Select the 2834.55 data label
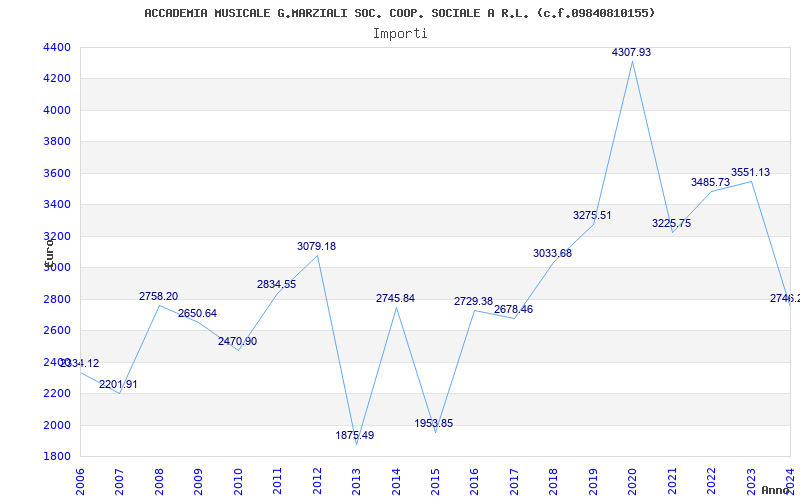800x500 pixels. pos(277,284)
